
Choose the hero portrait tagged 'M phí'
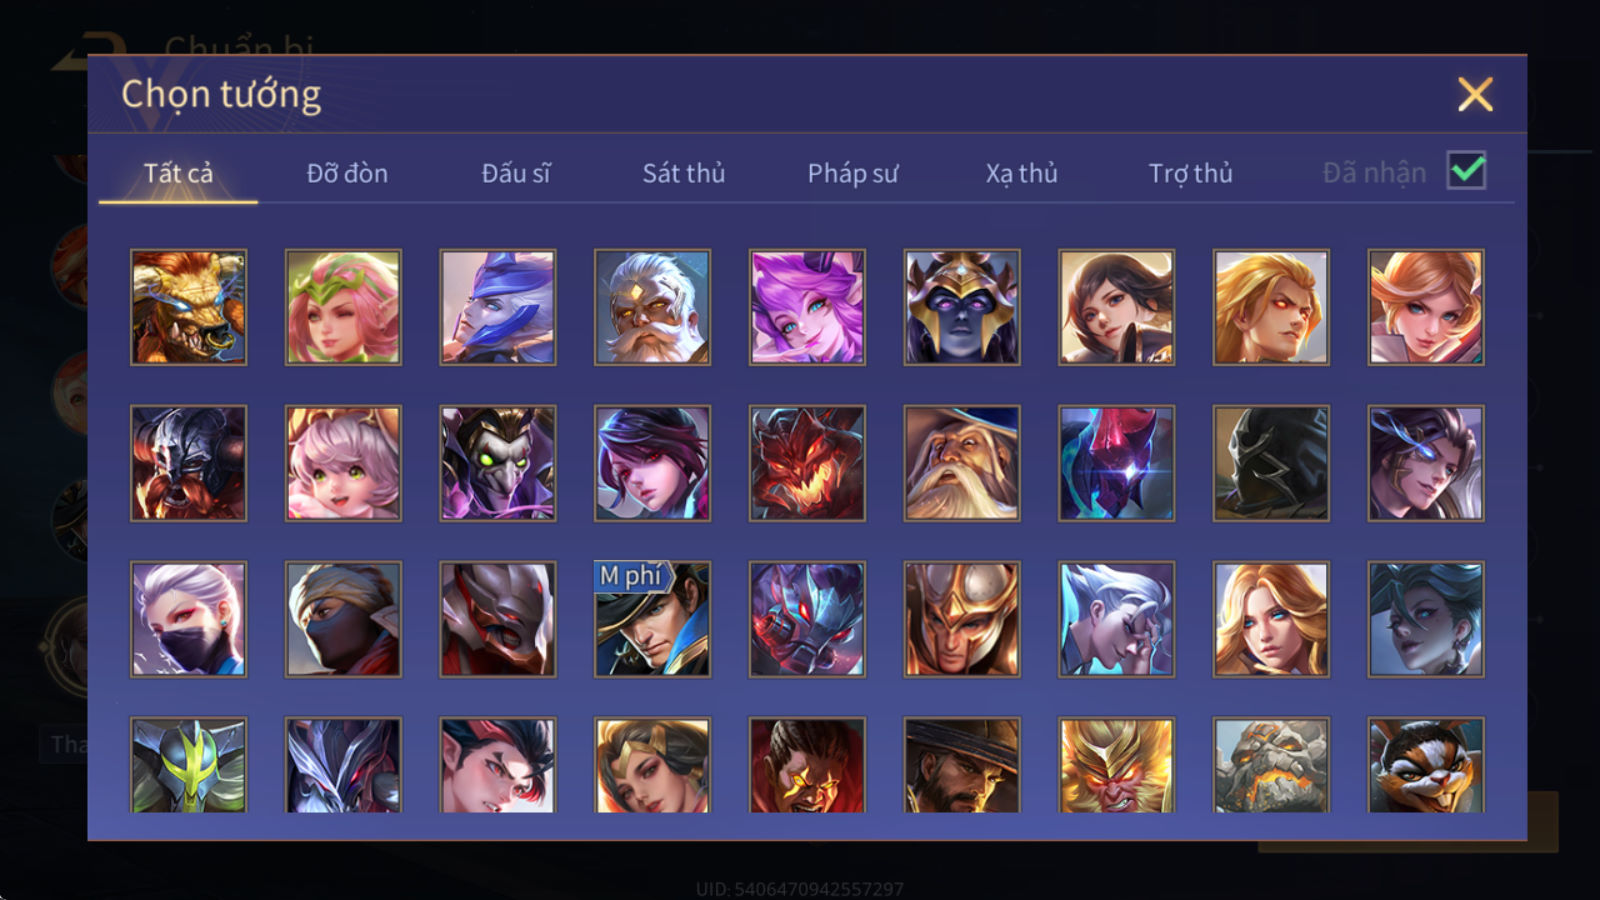(x=652, y=619)
